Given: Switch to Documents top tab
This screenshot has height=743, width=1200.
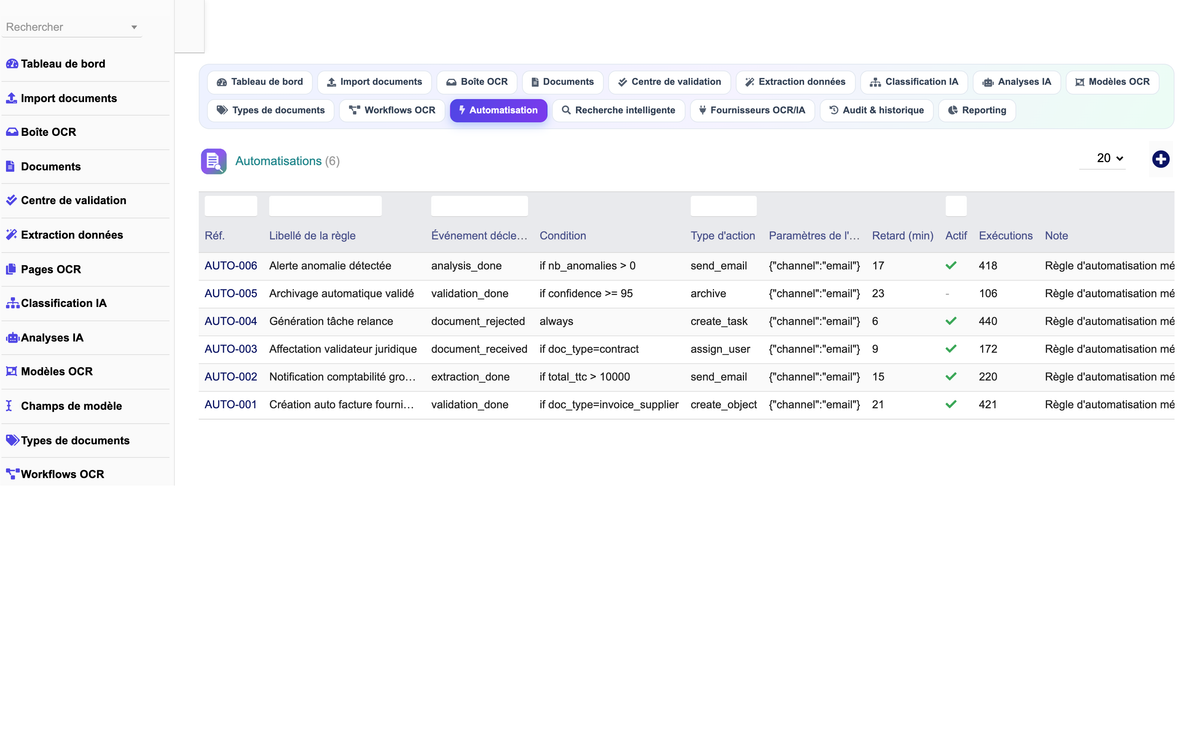Looking at the screenshot, I should tap(562, 82).
